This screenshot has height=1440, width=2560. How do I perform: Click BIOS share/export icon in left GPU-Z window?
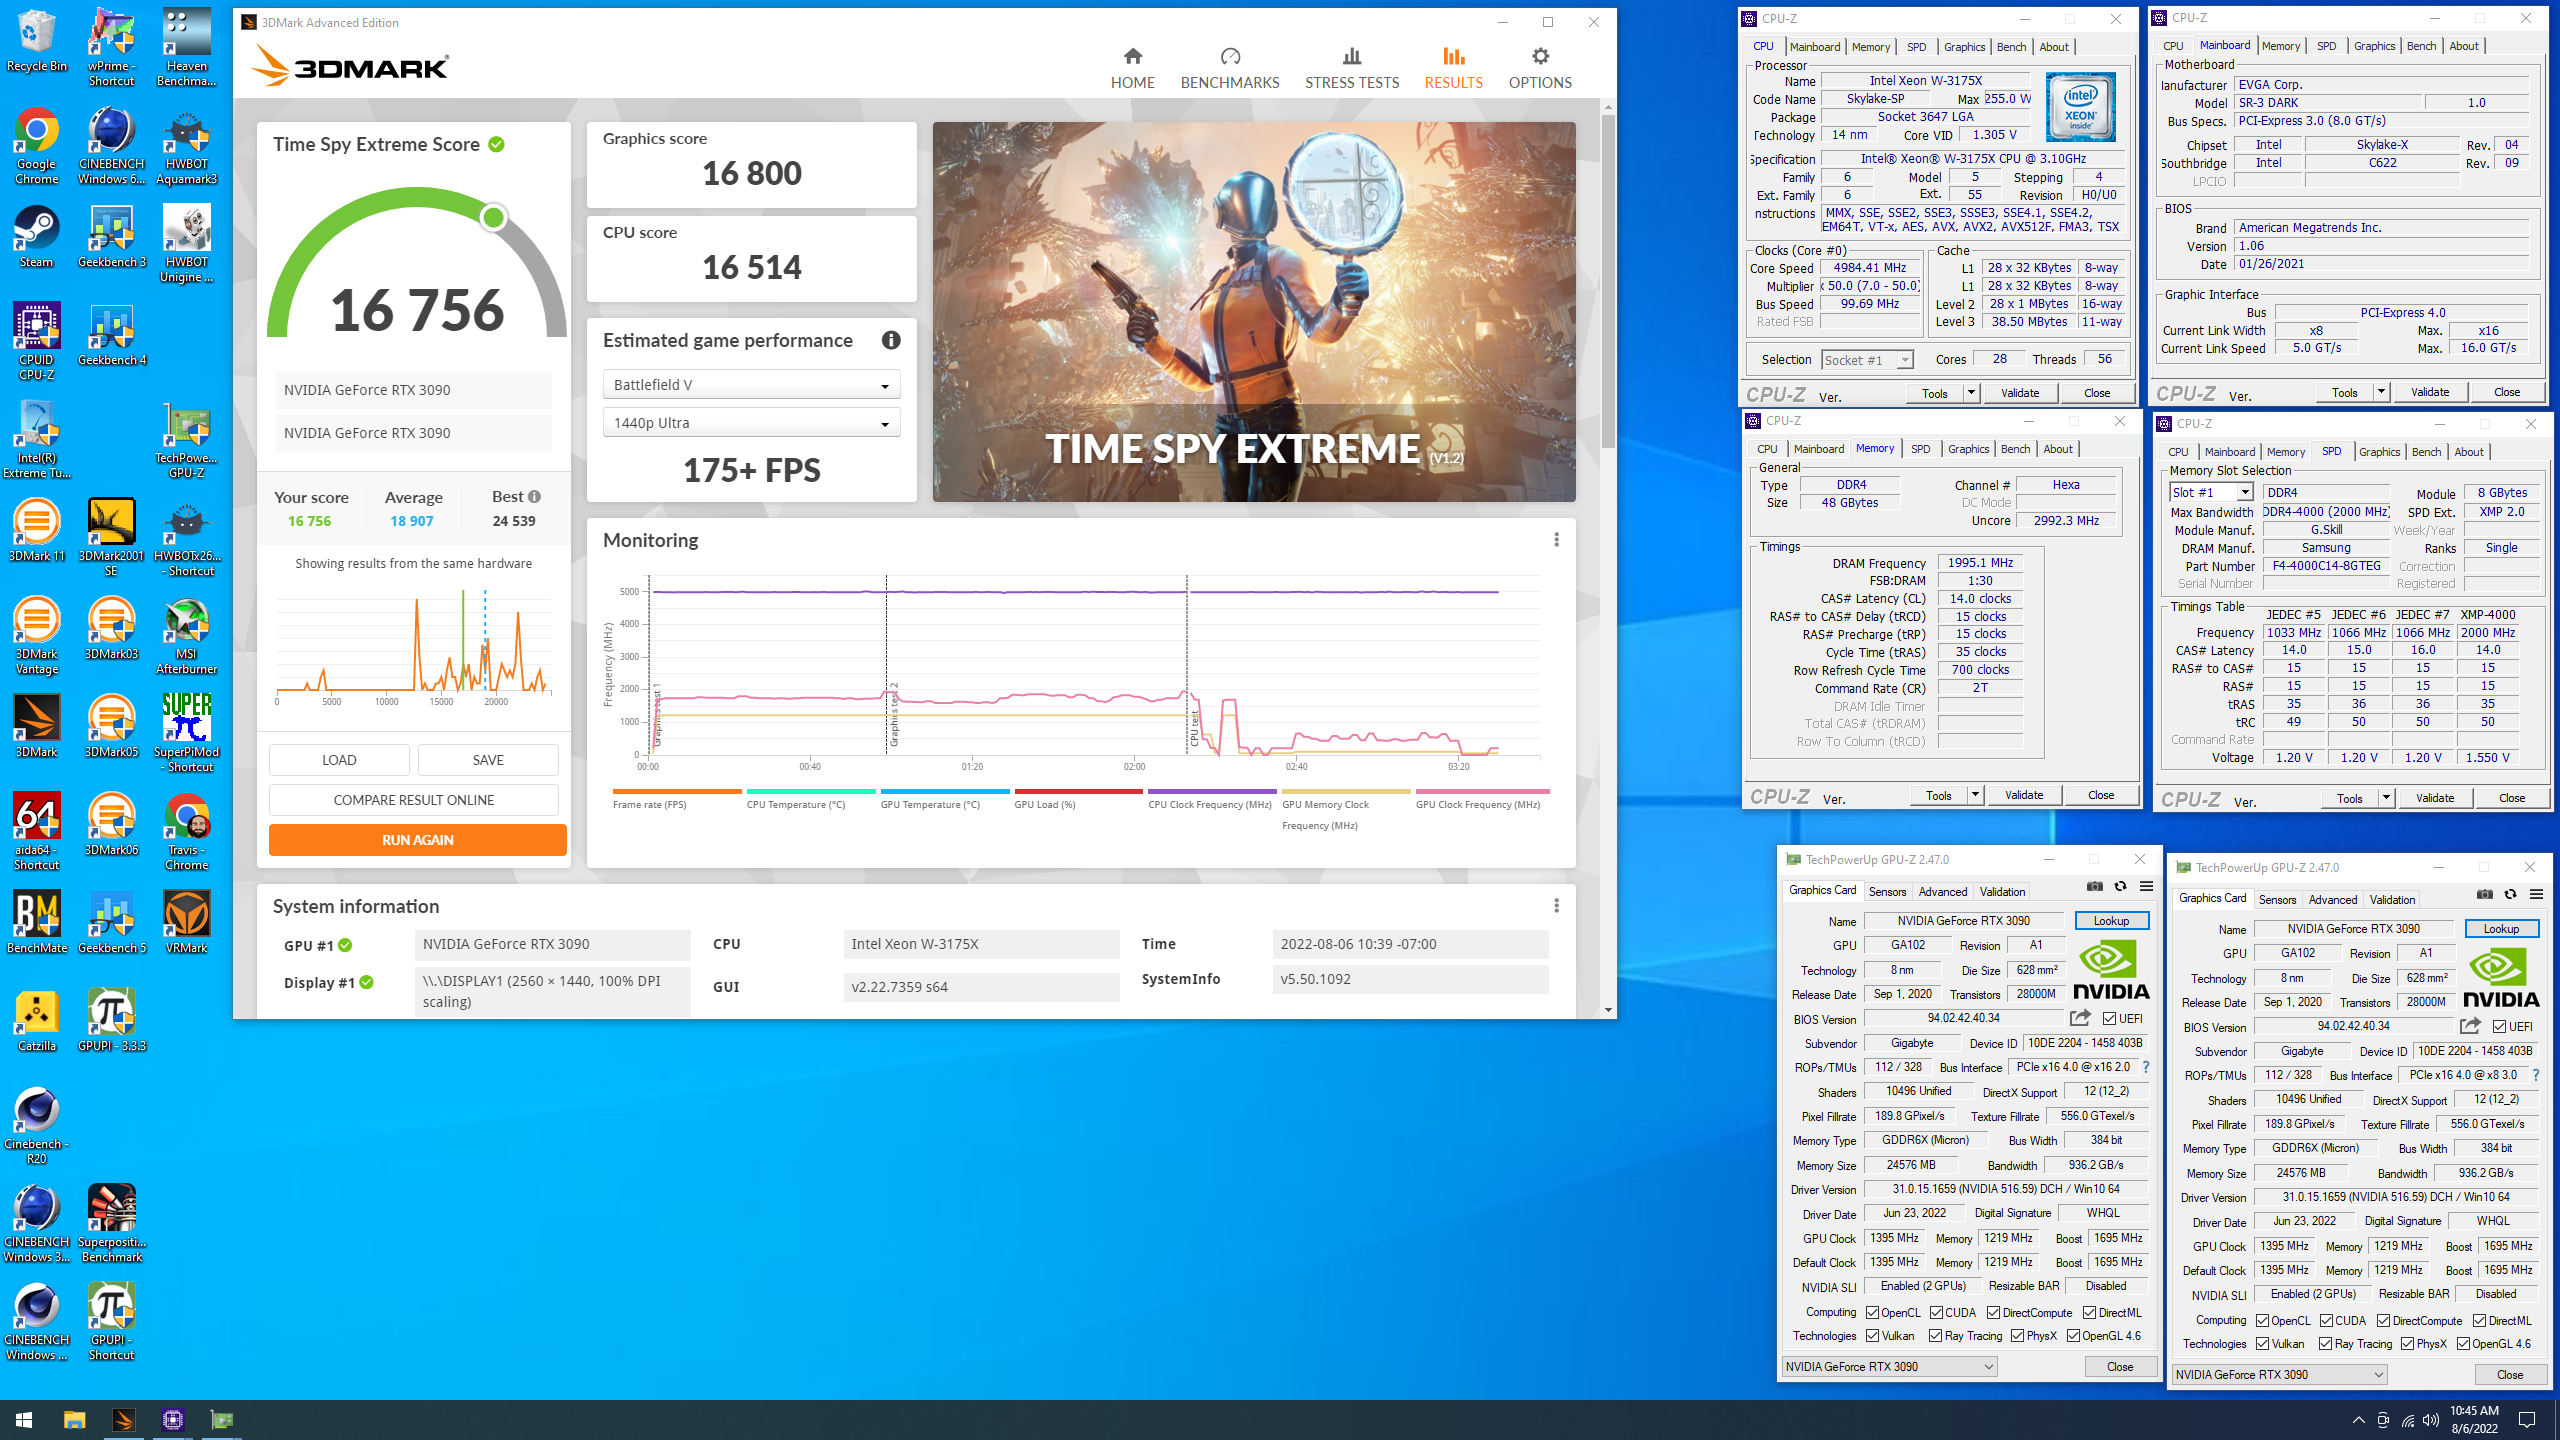2080,1018
